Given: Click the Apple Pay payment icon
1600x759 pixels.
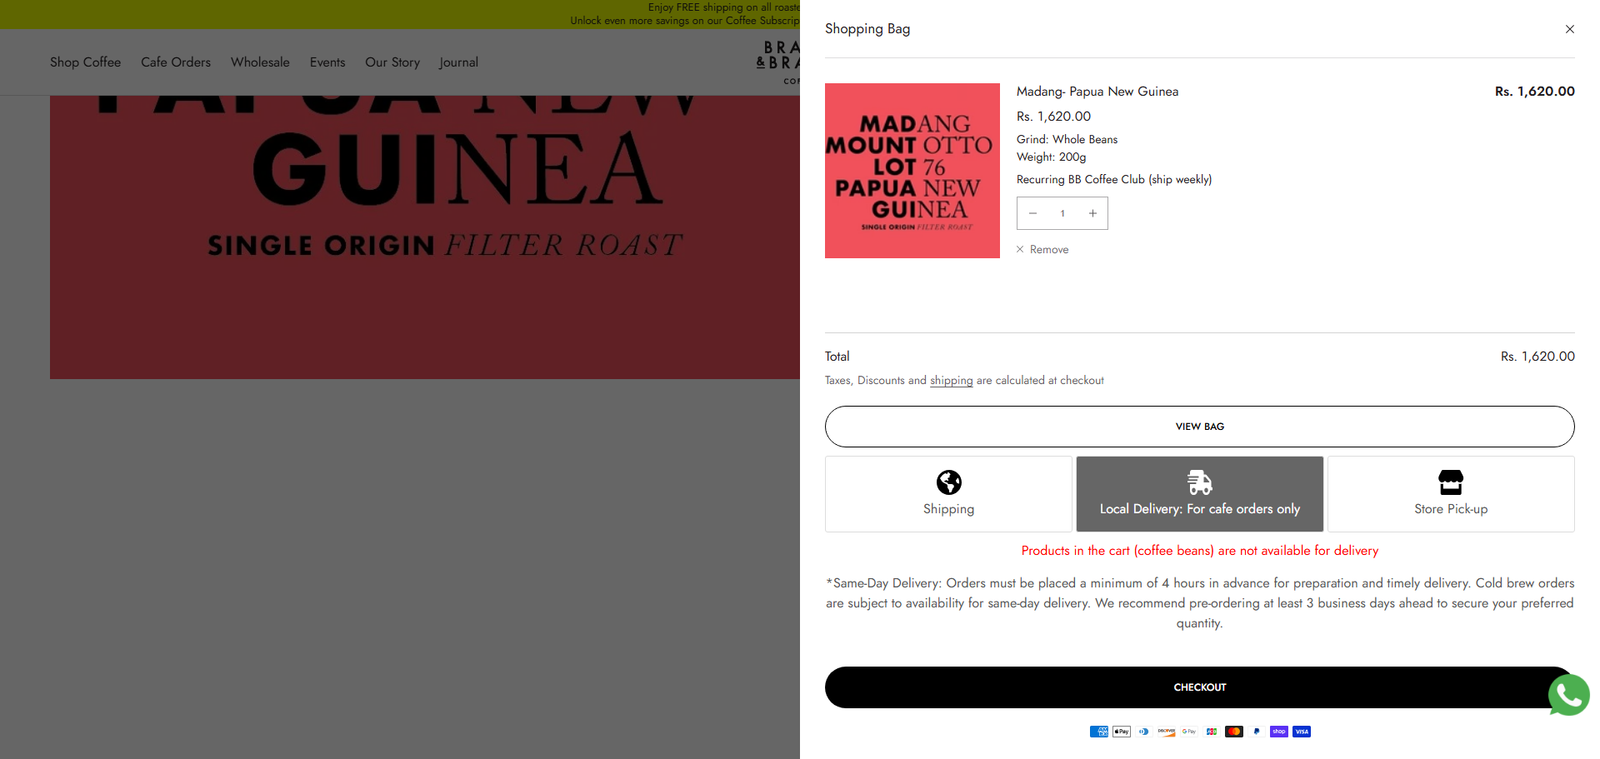Looking at the screenshot, I should click(1121, 732).
